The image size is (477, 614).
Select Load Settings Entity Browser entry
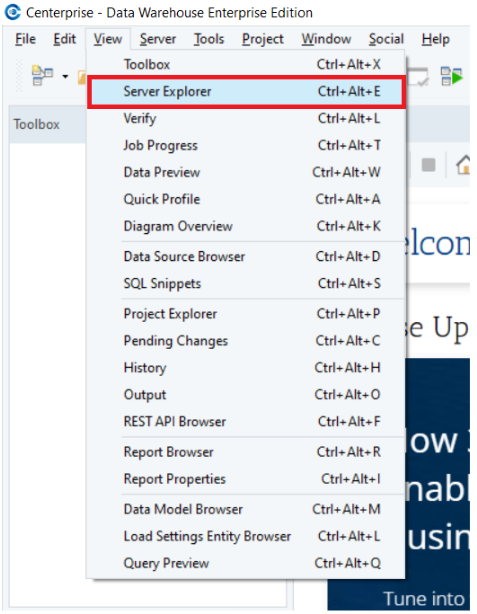pyautogui.click(x=246, y=536)
